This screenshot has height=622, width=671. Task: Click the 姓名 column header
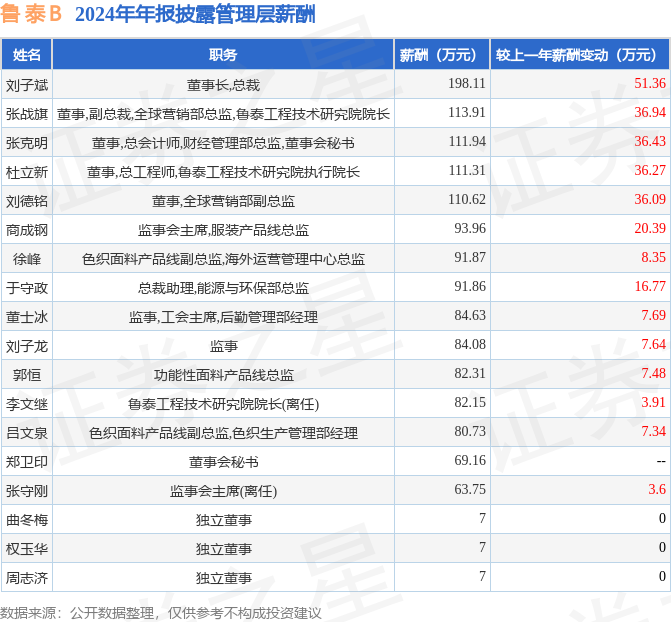[x=27, y=55]
